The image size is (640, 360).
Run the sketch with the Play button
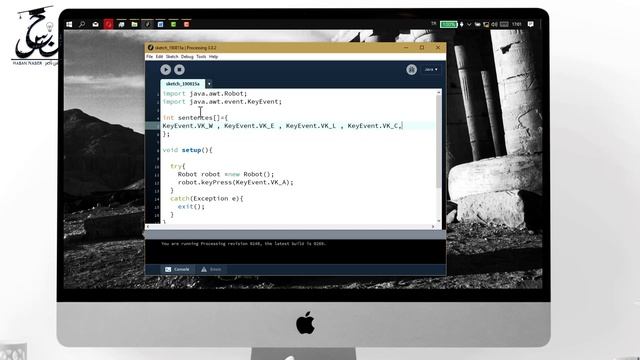(165, 69)
